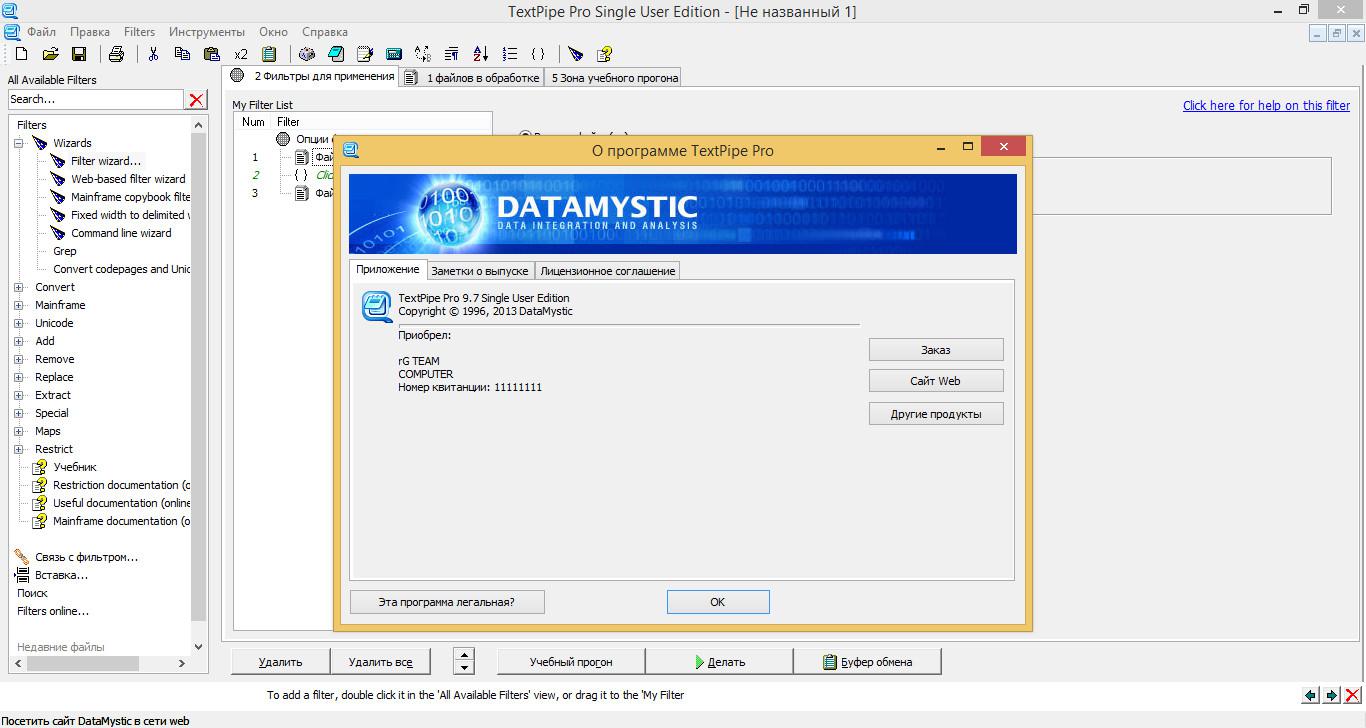Viewport: 1366px width, 728px height.
Task: Click the Save floppy disk icon
Action: point(79,54)
